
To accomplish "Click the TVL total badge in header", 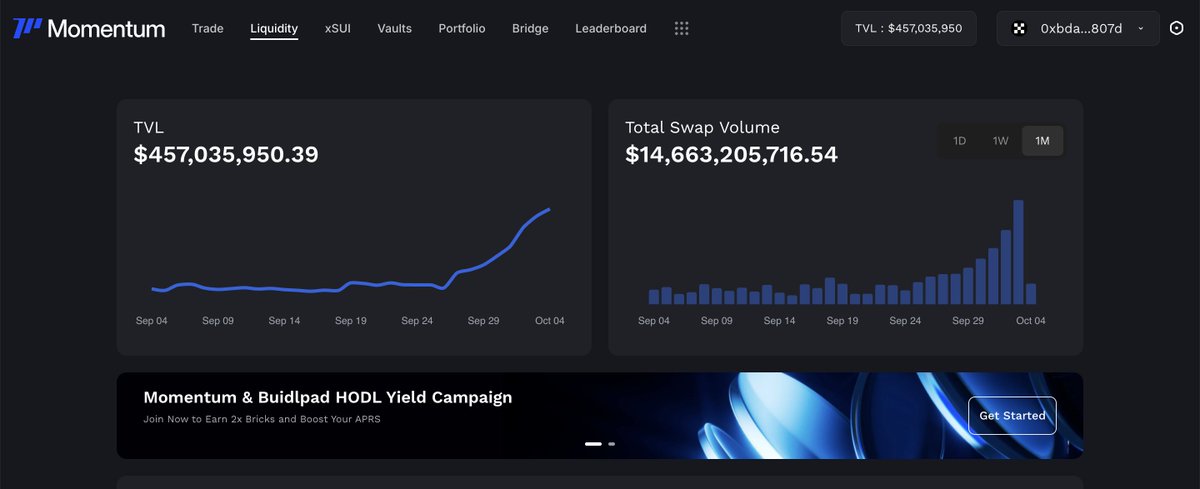I will point(909,29).
